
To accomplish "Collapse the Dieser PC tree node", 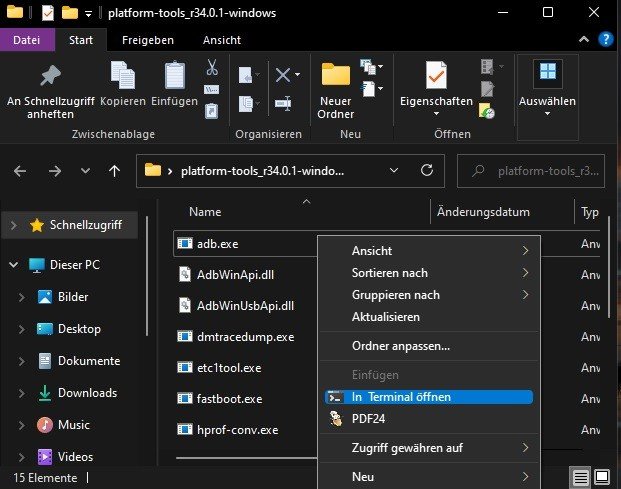I will 13,265.
